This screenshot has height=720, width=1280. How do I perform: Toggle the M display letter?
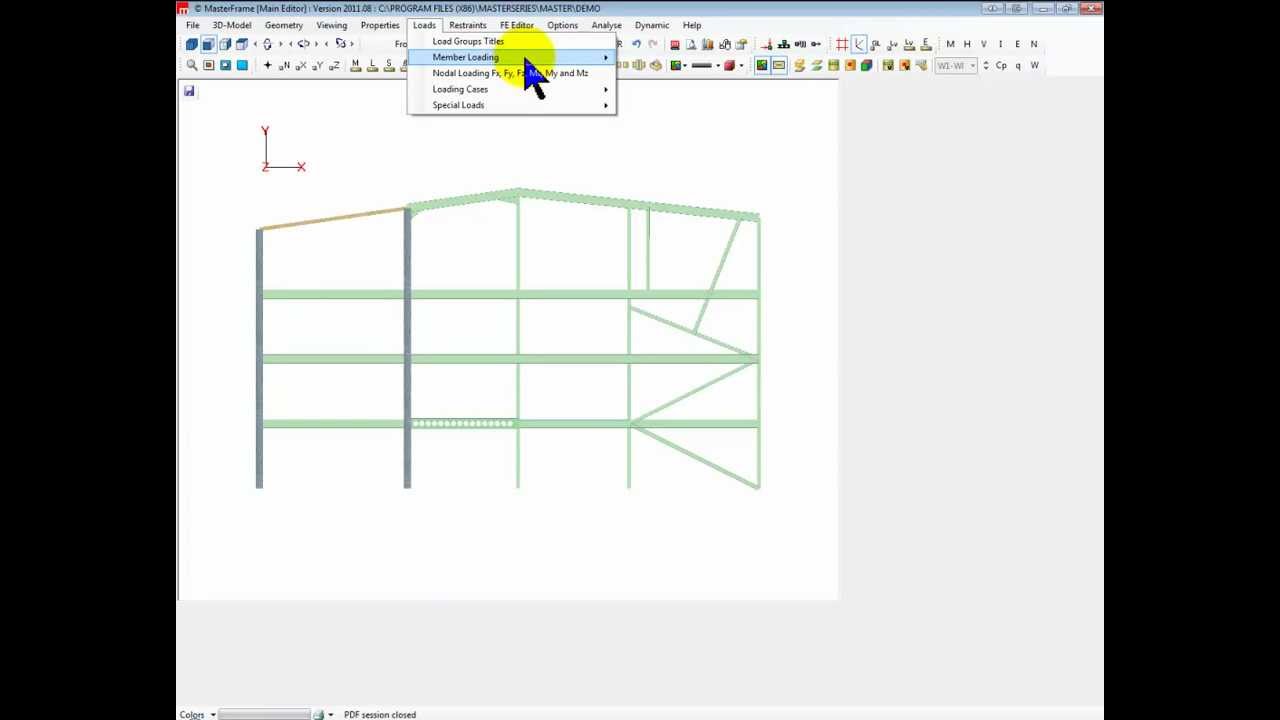(x=950, y=44)
